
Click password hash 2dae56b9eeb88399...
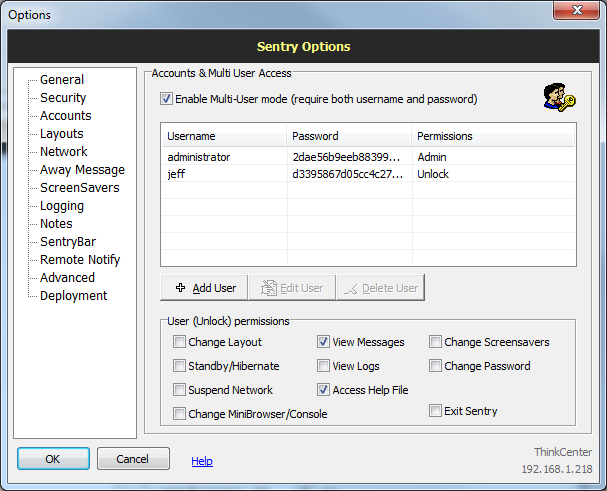346,157
